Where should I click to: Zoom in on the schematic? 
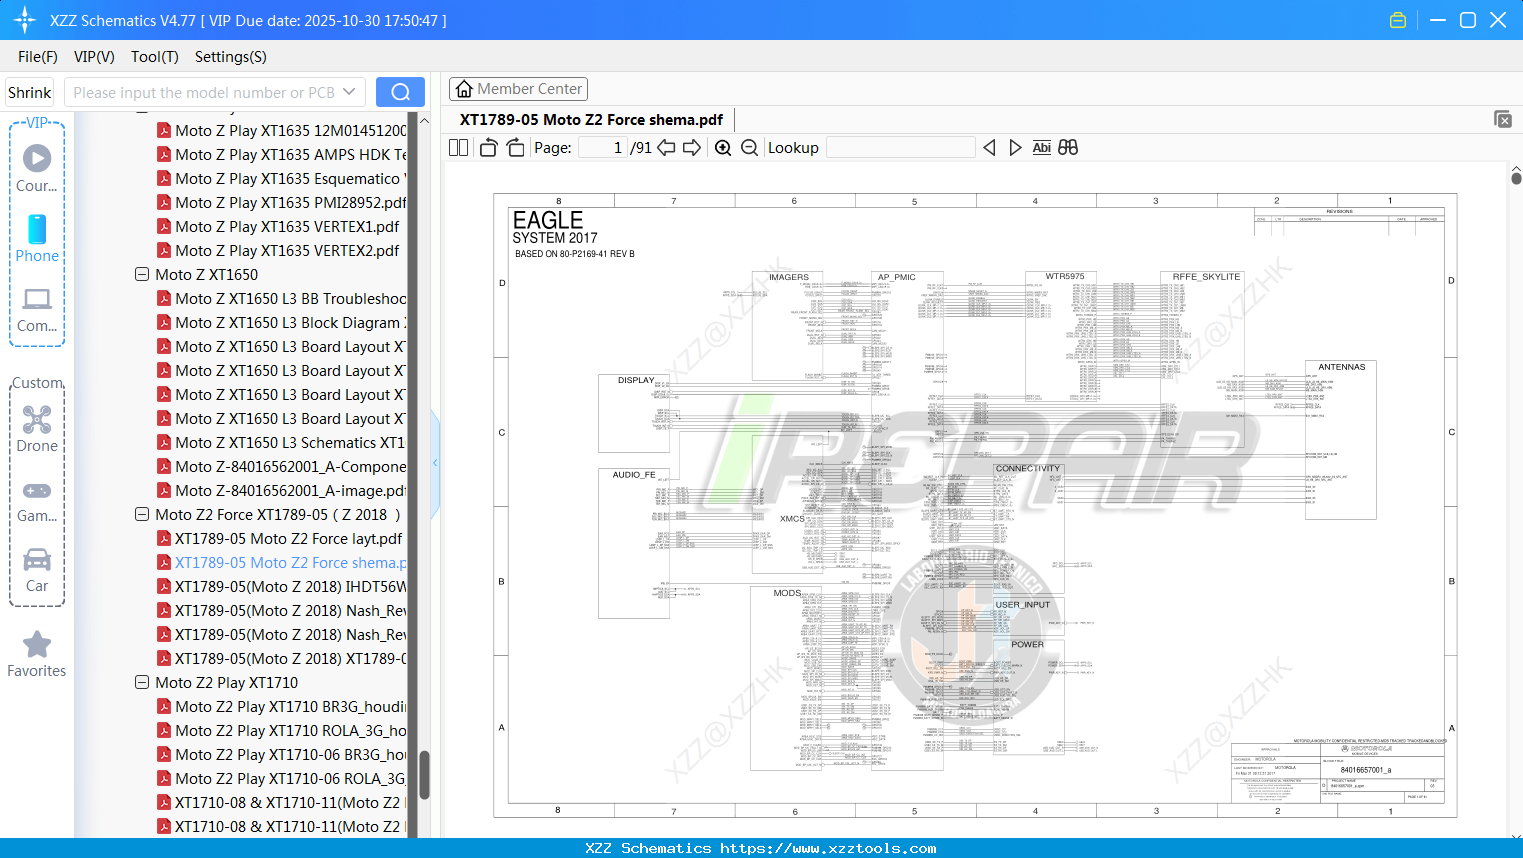click(723, 148)
